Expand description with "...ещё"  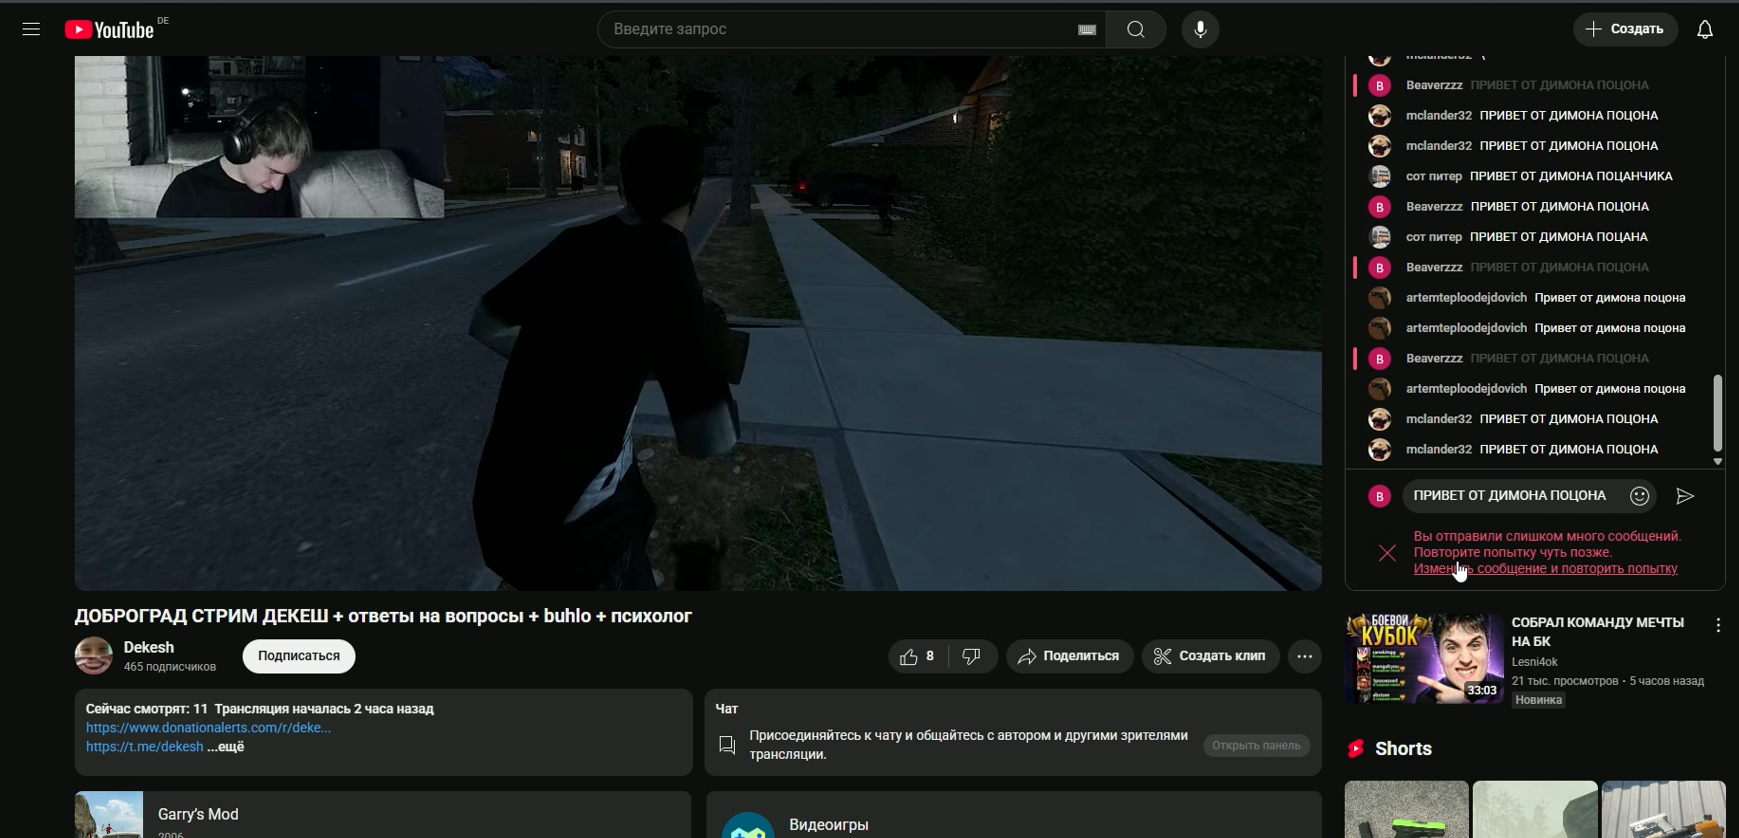coord(226,747)
